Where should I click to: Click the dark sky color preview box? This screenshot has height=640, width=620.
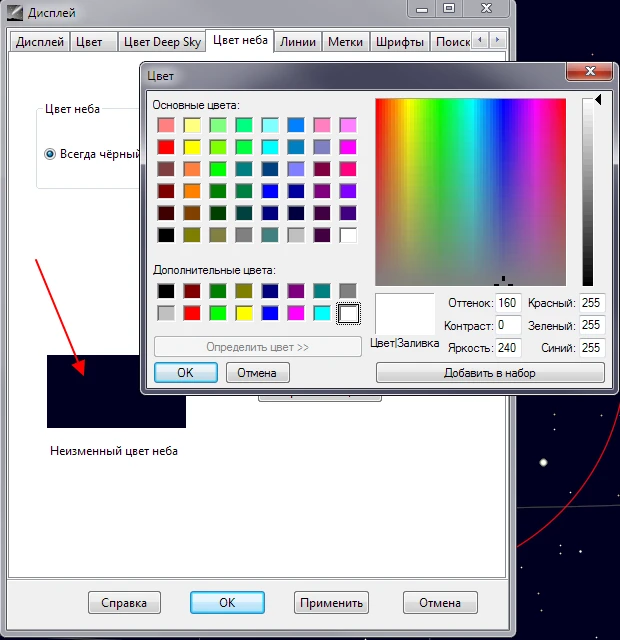(x=116, y=391)
